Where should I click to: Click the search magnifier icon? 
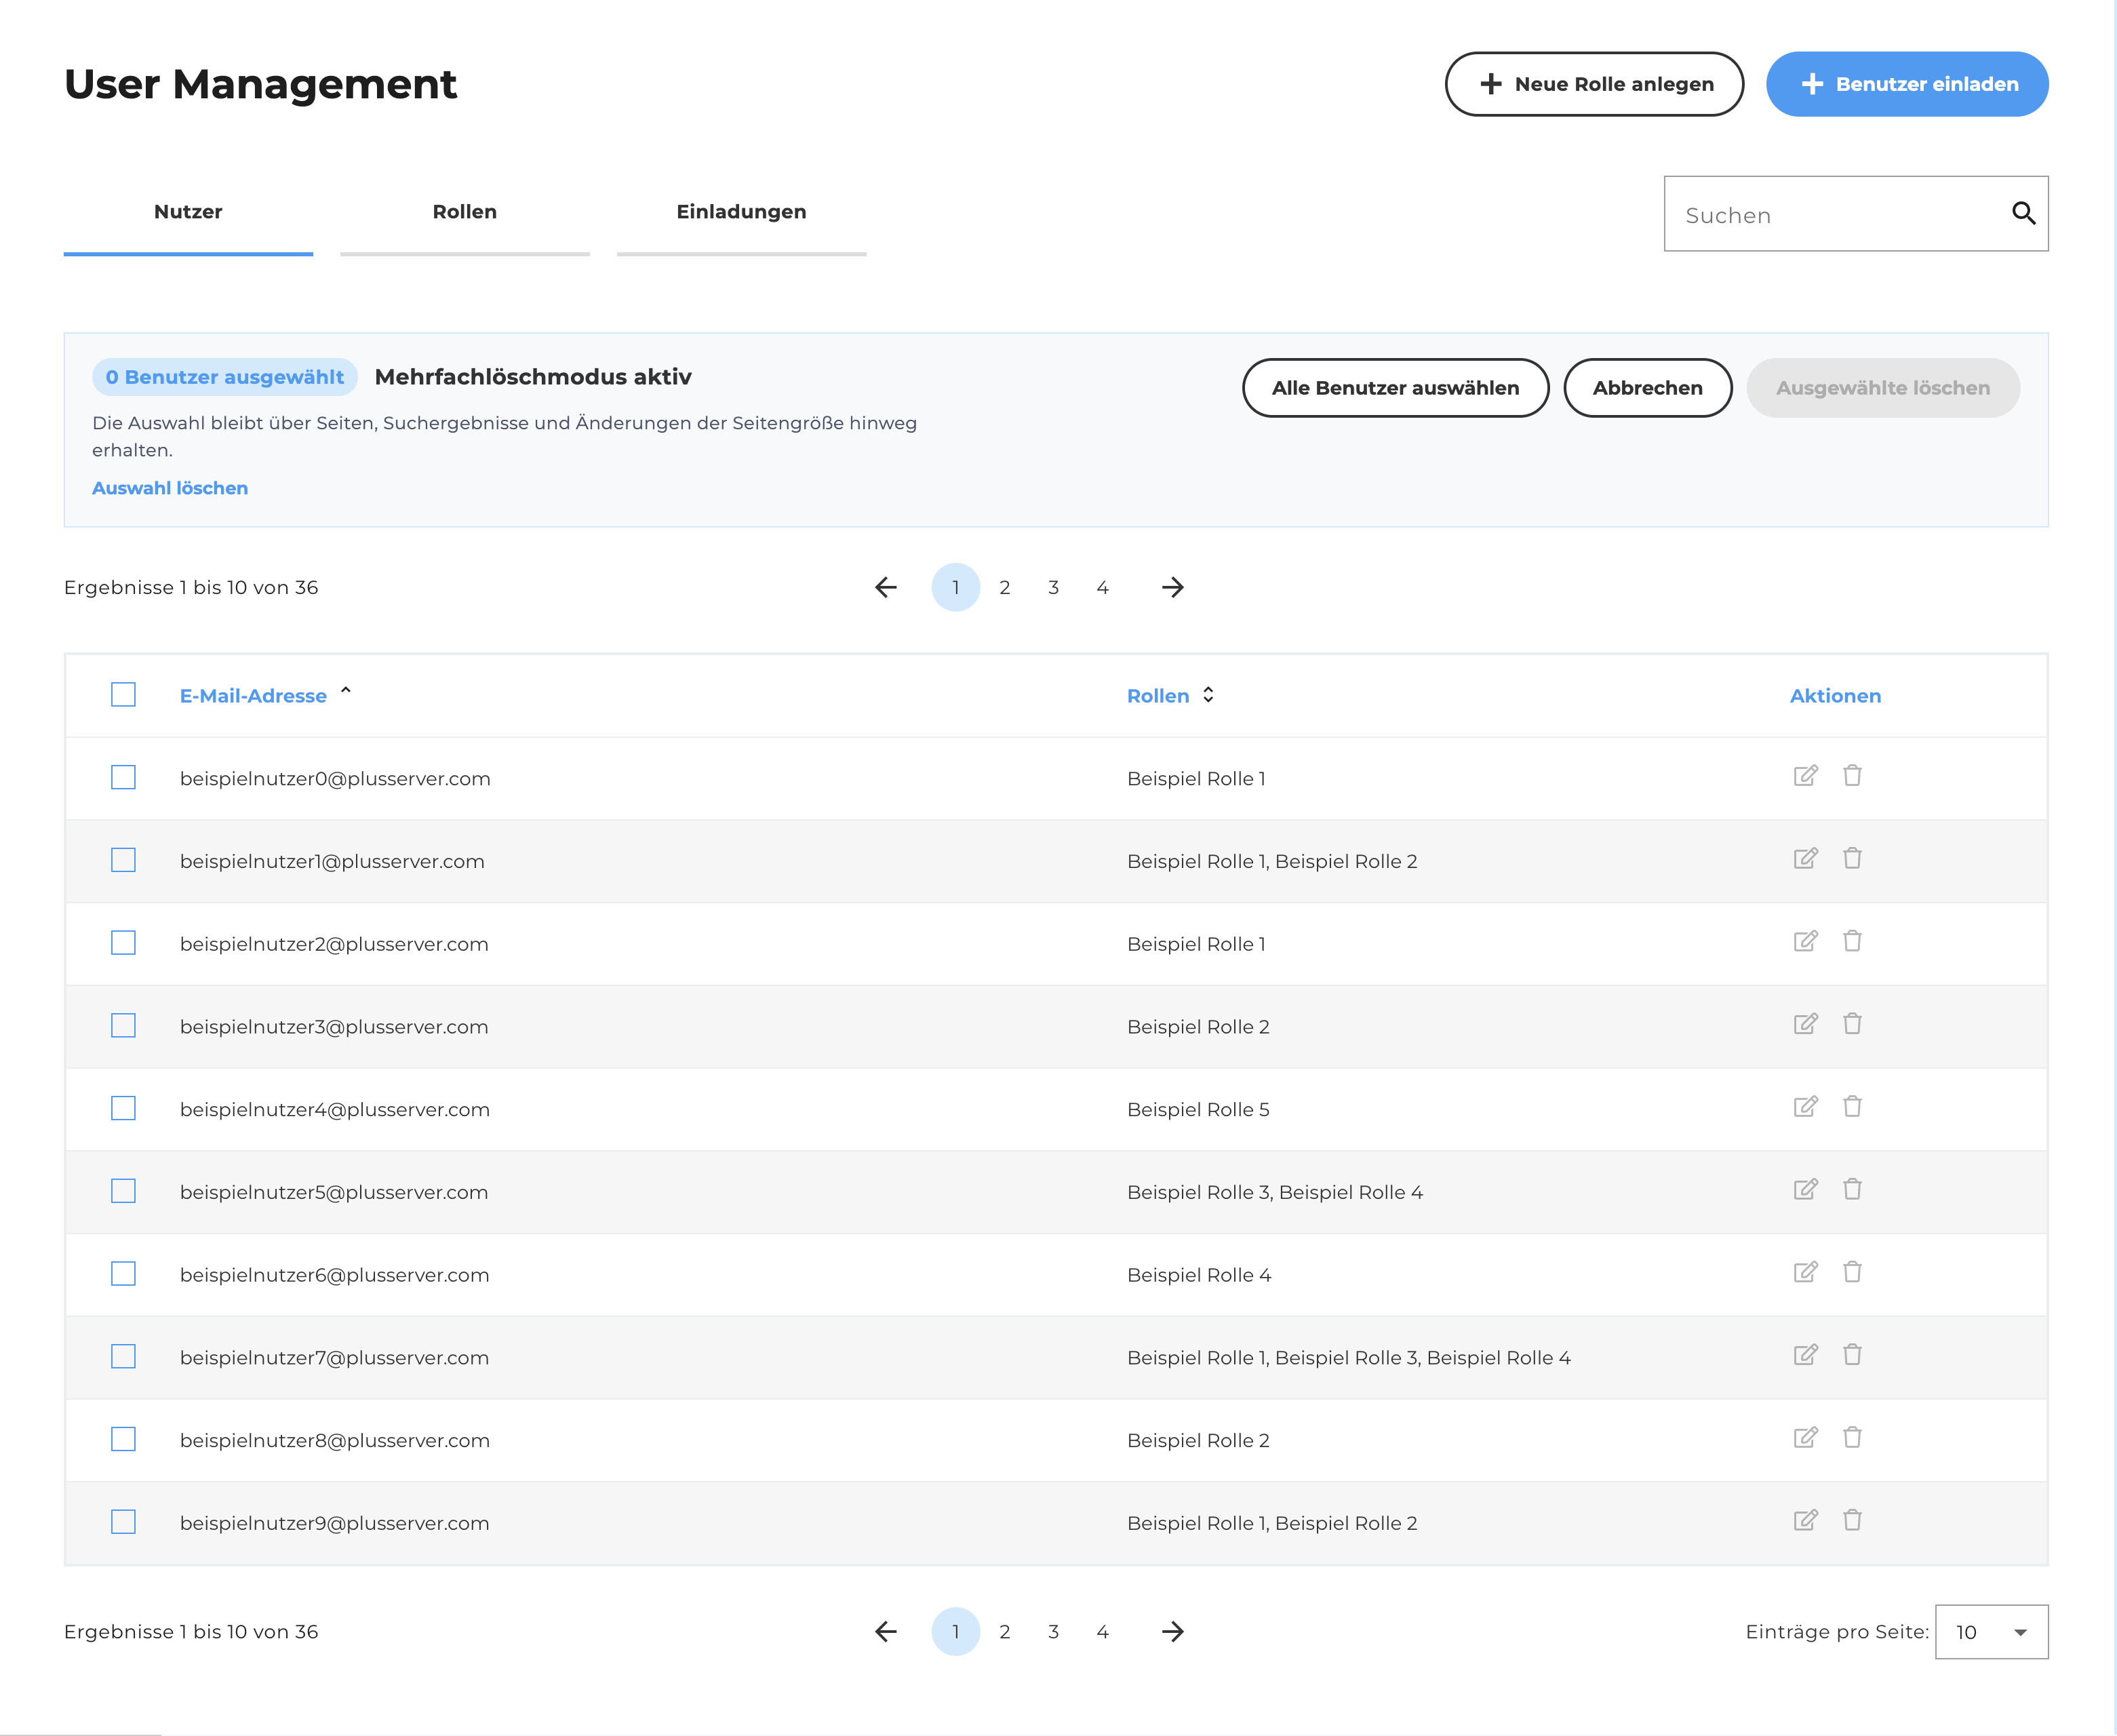(x=2023, y=213)
